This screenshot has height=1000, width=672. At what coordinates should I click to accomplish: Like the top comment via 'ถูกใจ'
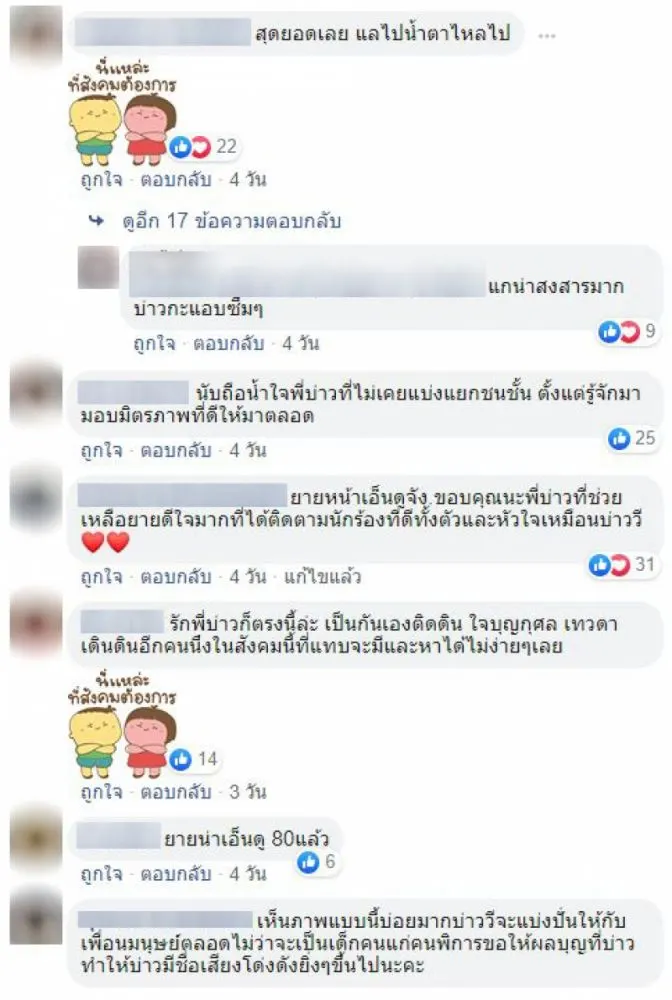[x=101, y=180]
